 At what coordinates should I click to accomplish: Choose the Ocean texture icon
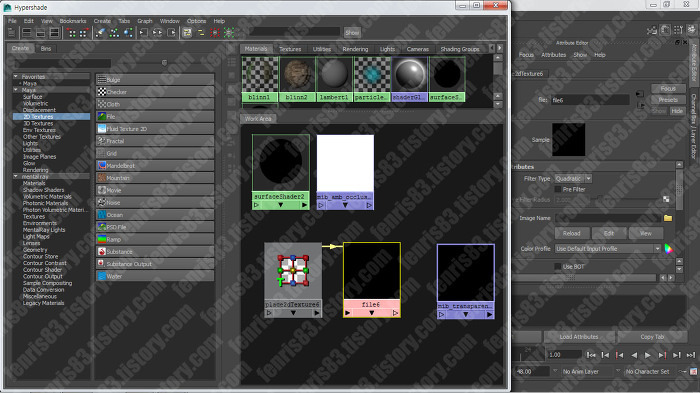tap(102, 215)
